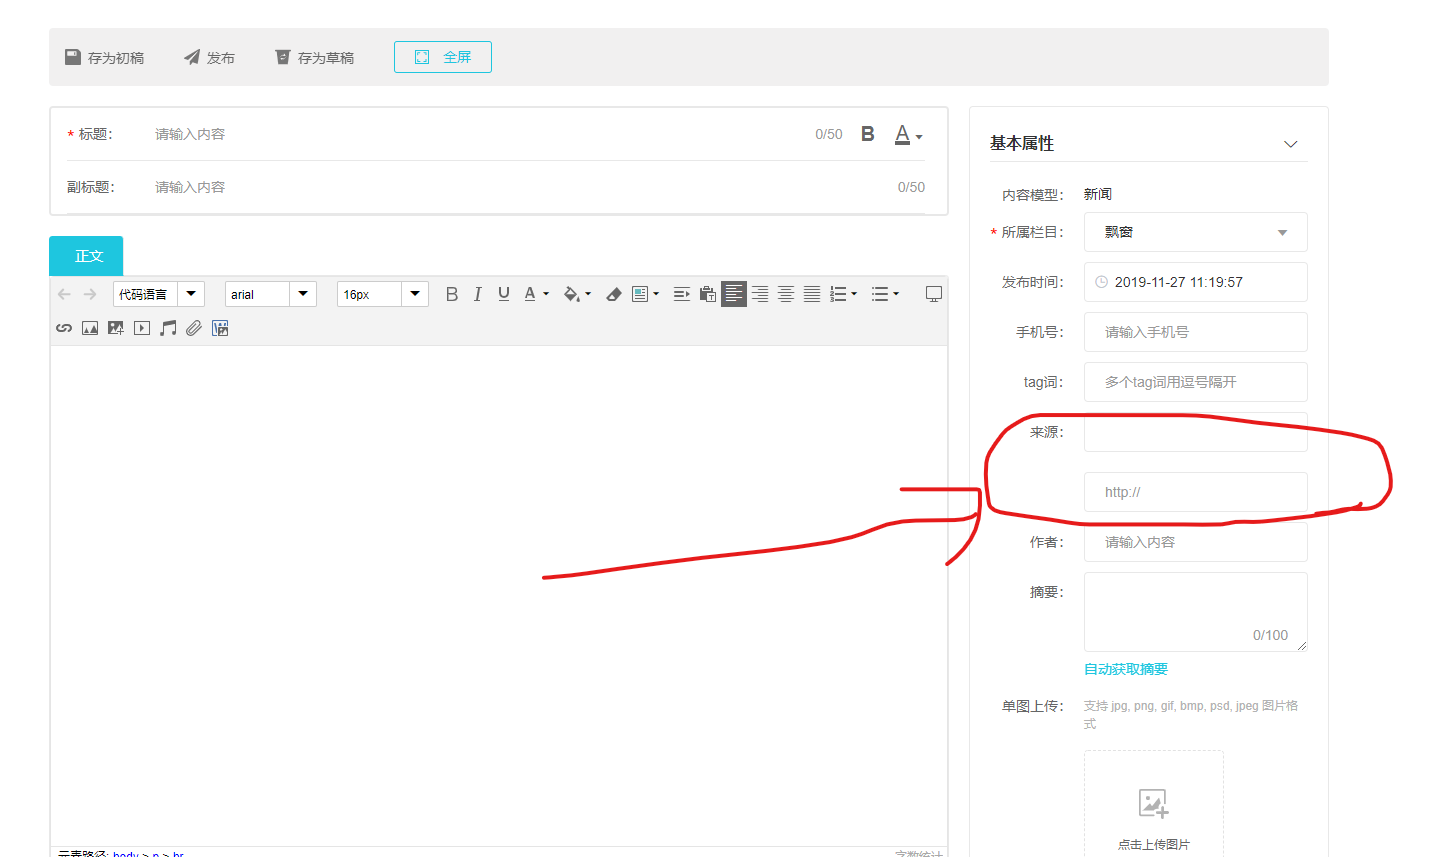The image size is (1453, 857).
Task: Click inside the blank body editing area
Action: tap(499, 596)
